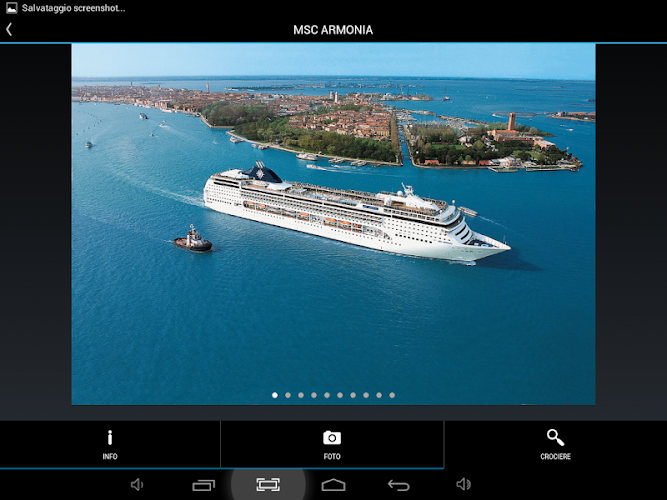Open Android recent apps button
The width and height of the screenshot is (667, 500).
click(204, 485)
